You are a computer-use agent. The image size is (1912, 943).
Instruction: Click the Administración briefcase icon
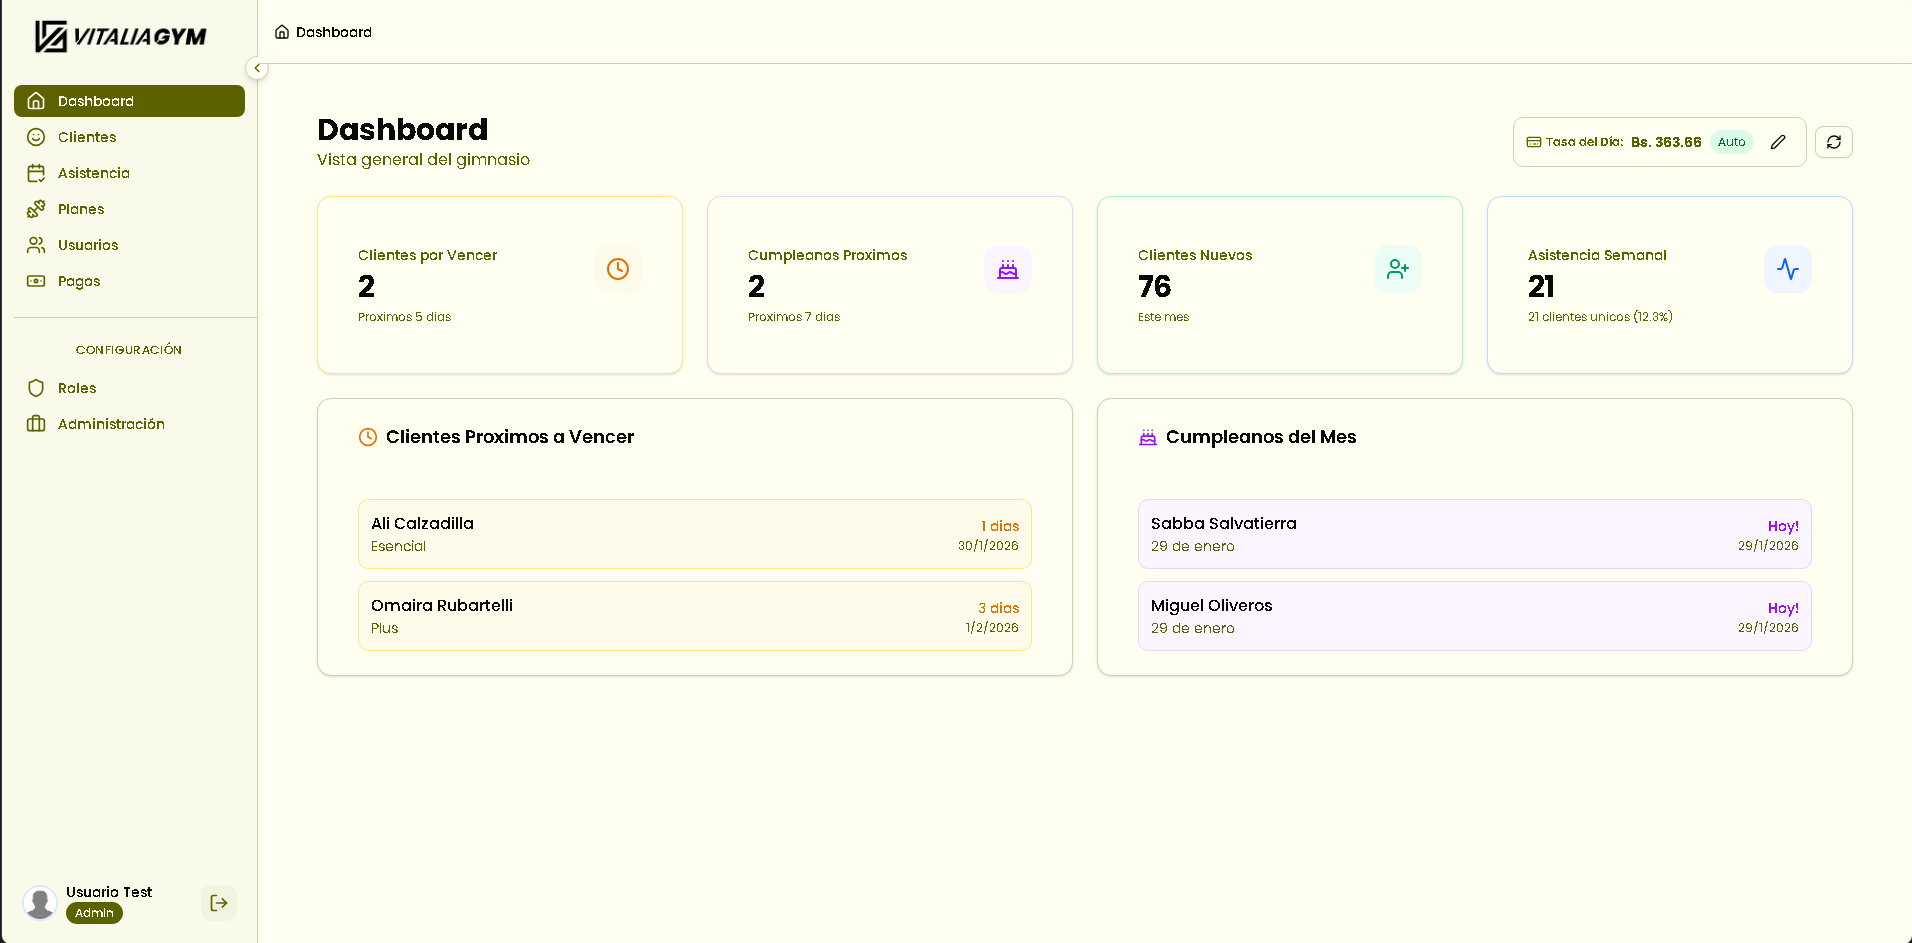36,424
